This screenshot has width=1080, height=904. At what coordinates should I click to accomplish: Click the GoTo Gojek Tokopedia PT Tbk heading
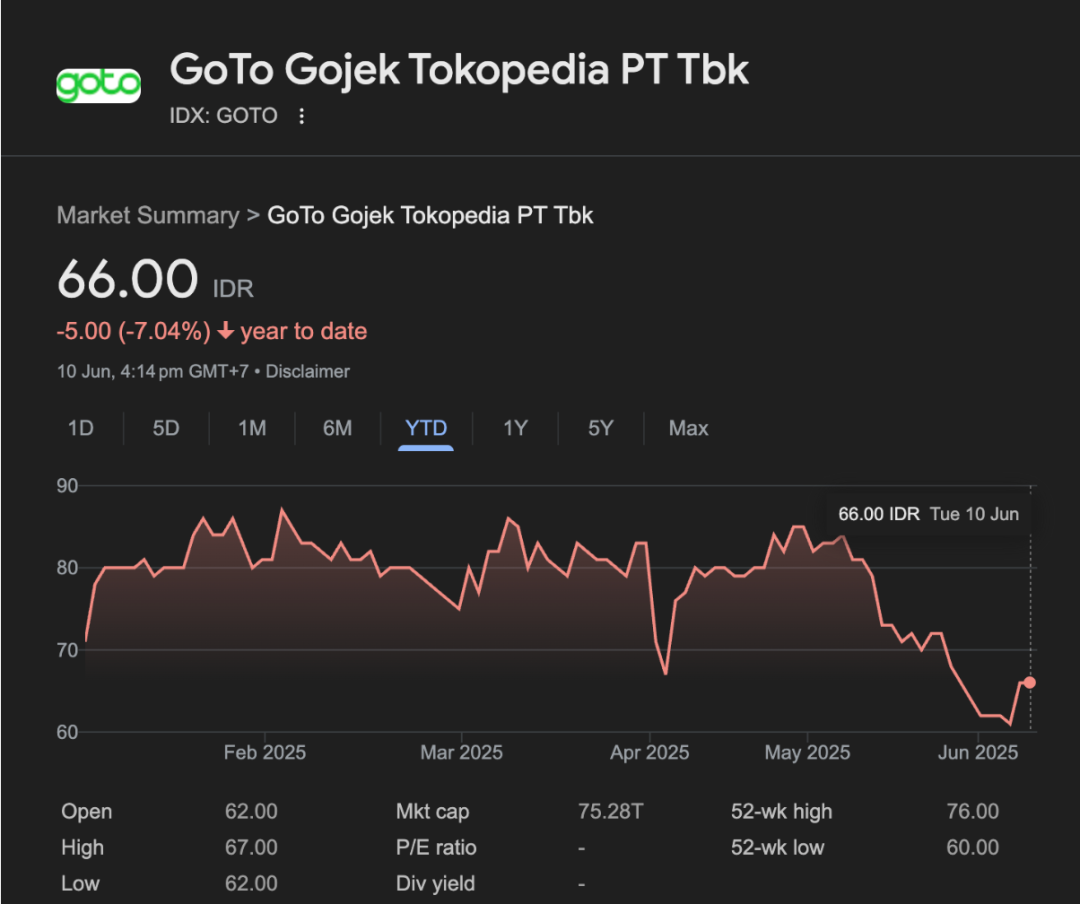[x=459, y=71]
